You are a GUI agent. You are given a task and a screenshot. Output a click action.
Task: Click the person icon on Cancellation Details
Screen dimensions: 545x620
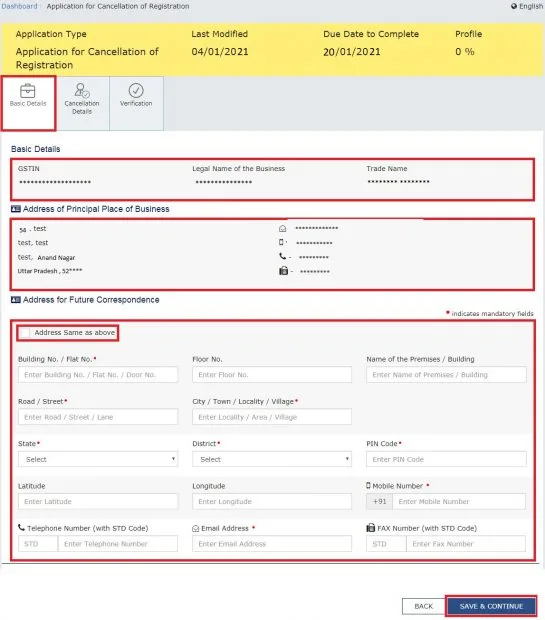point(82,91)
